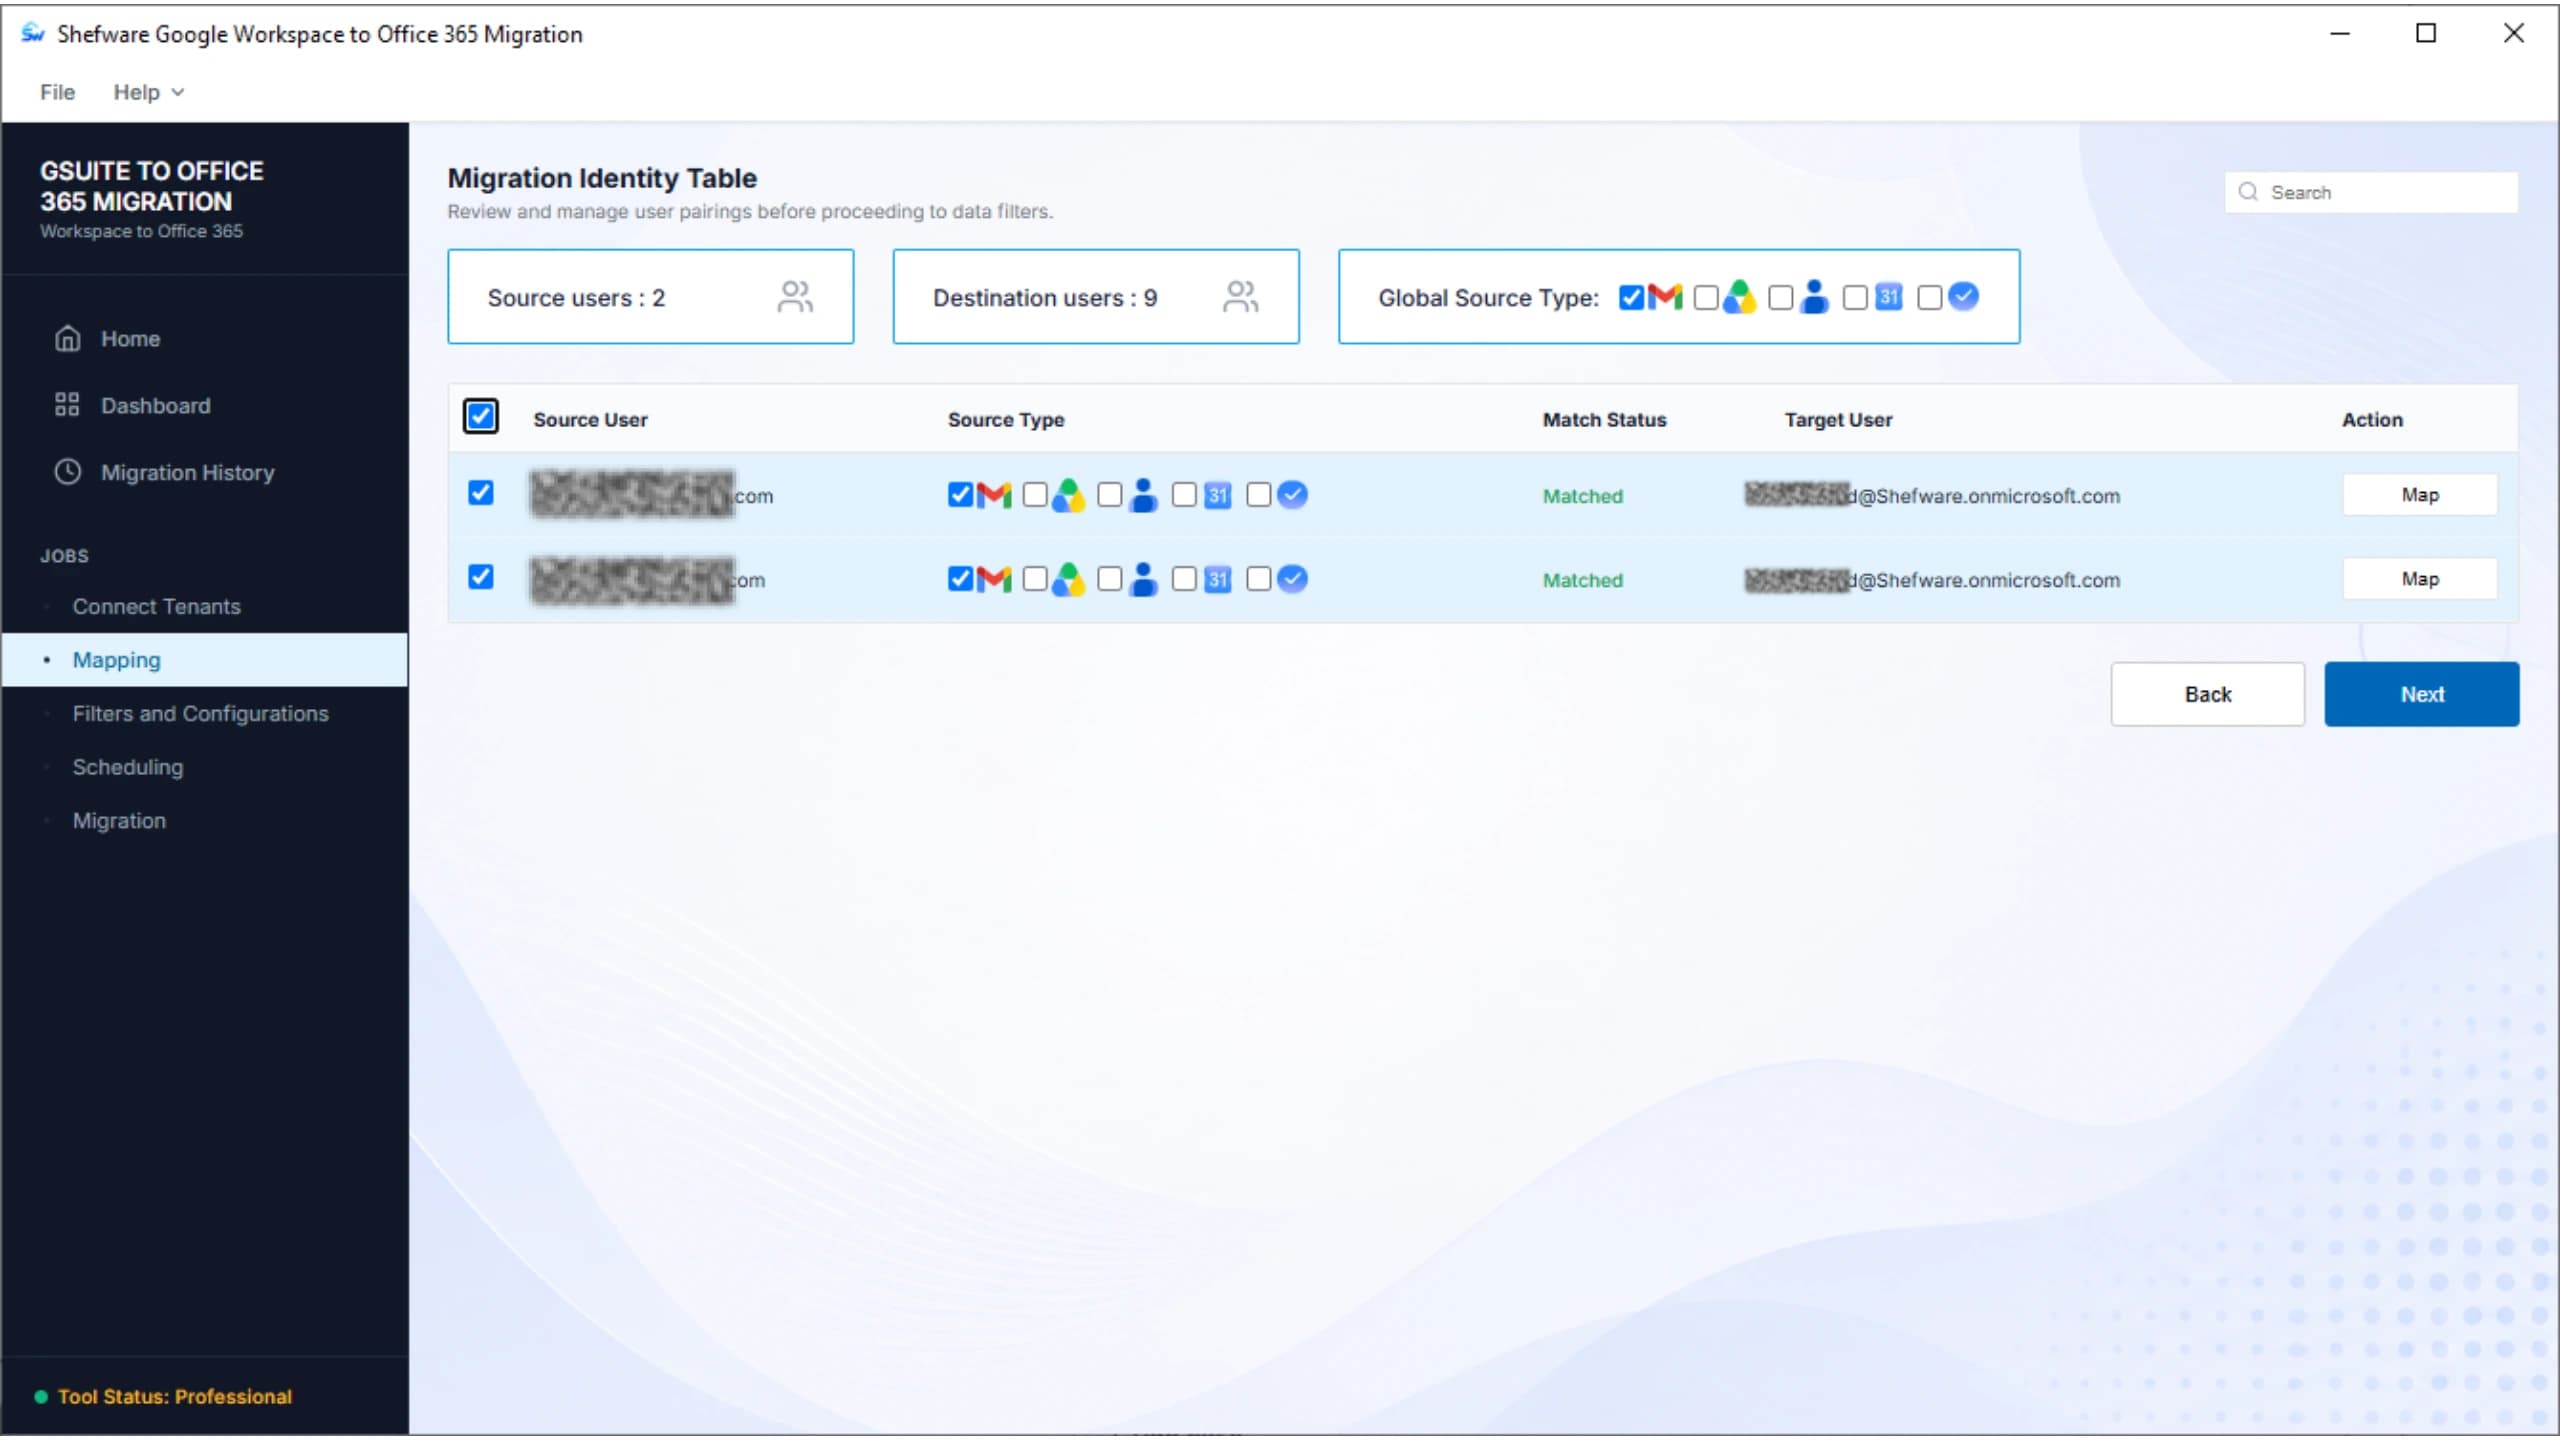Click the Gmail icon in first user row

tap(993, 495)
